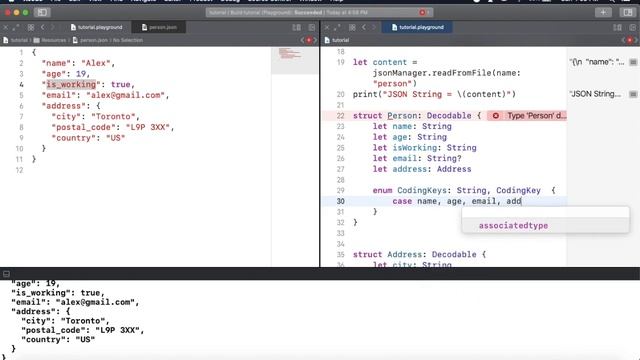Click "L9P 3XX" postal code in editor
640x360 pixels.
(148, 127)
